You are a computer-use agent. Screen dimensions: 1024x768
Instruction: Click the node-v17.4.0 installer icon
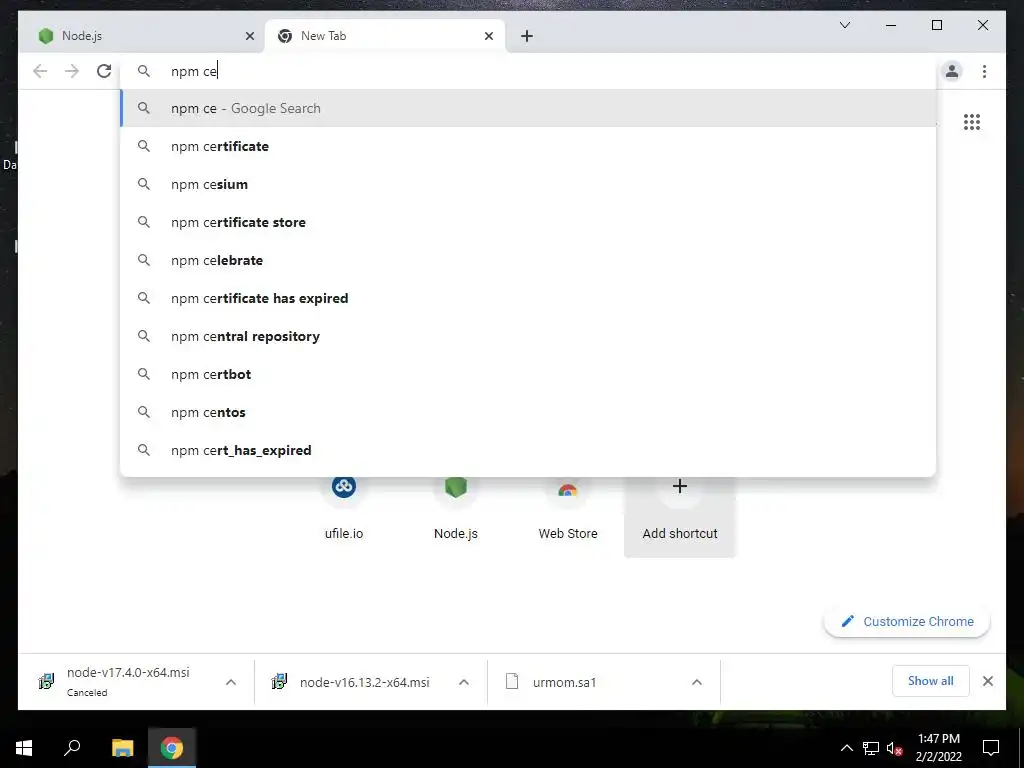pos(46,681)
